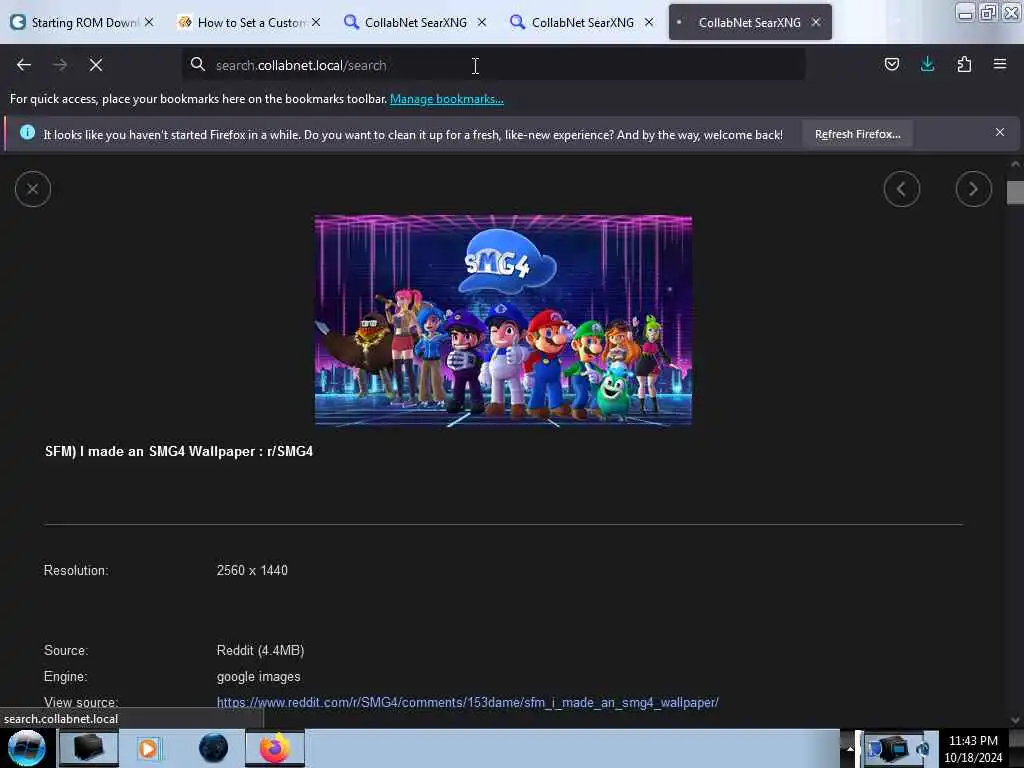Image resolution: width=1024 pixels, height=768 pixels.
Task: Open the reddit.com view source link
Action: tap(468, 703)
